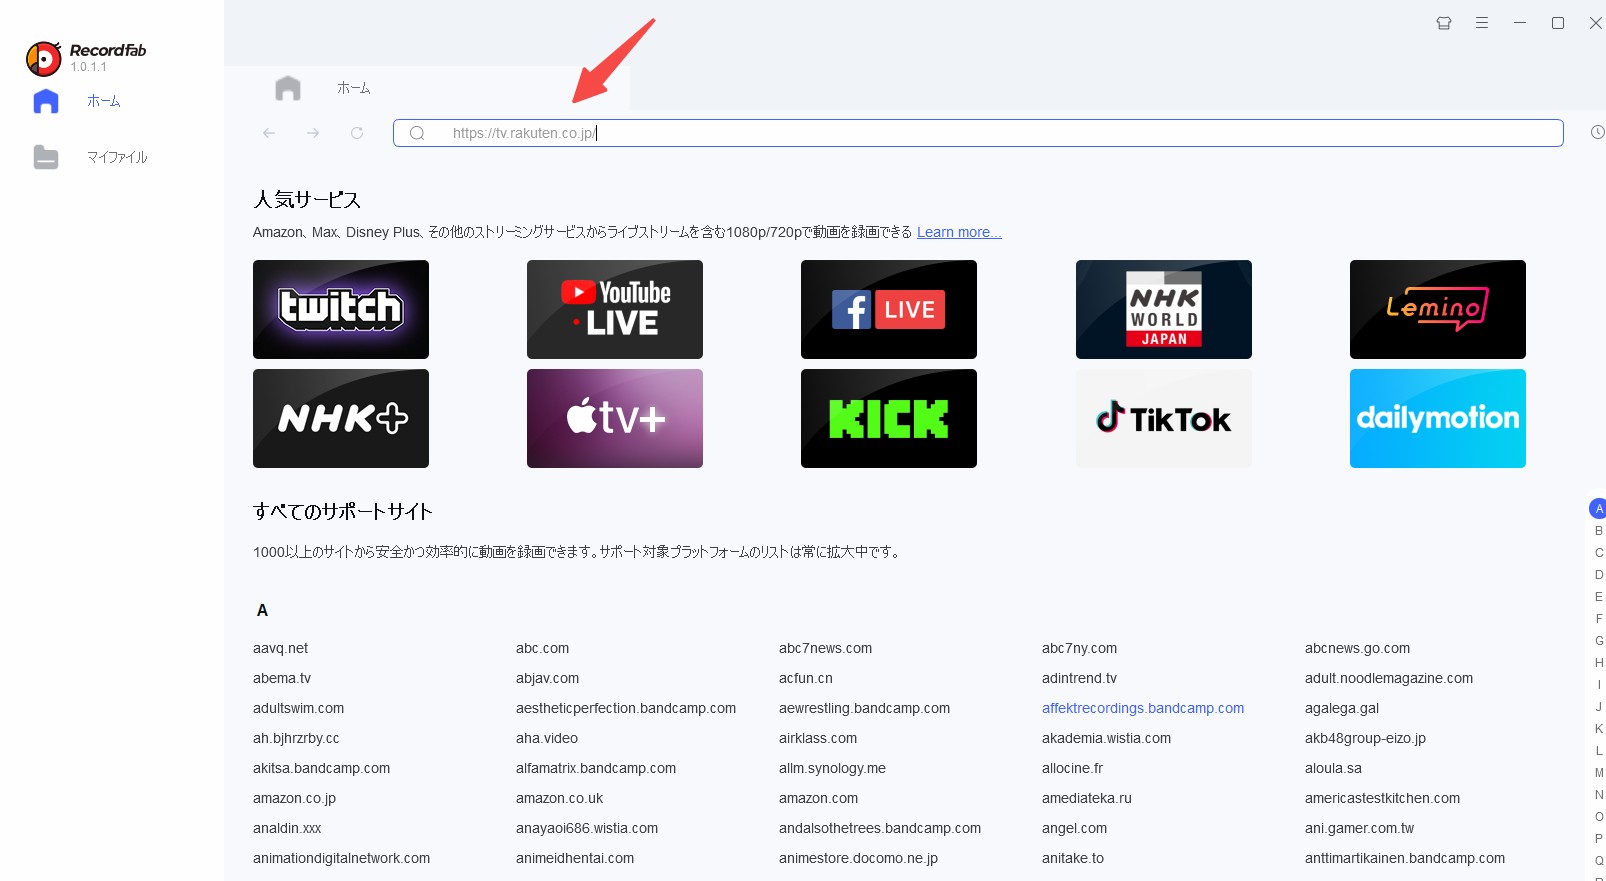Open amazon.co.jp site link
This screenshot has width=1606, height=881.
[294, 798]
